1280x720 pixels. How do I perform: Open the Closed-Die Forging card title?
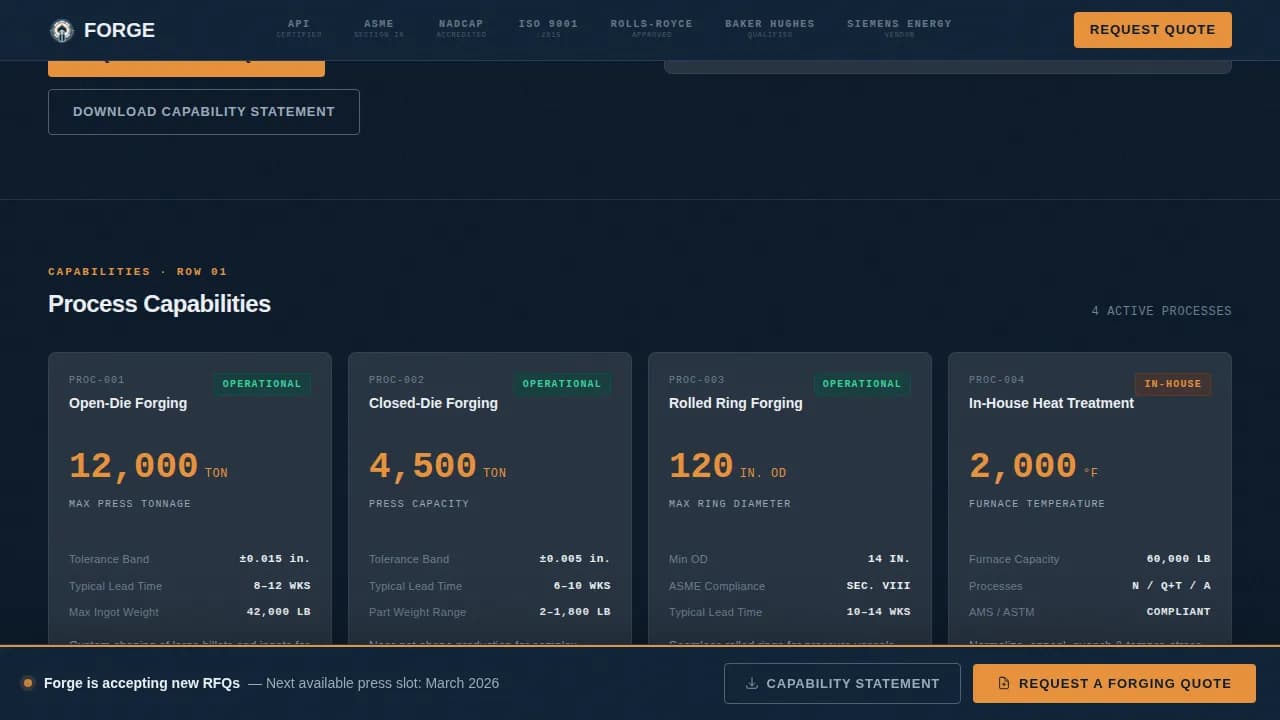click(433, 403)
